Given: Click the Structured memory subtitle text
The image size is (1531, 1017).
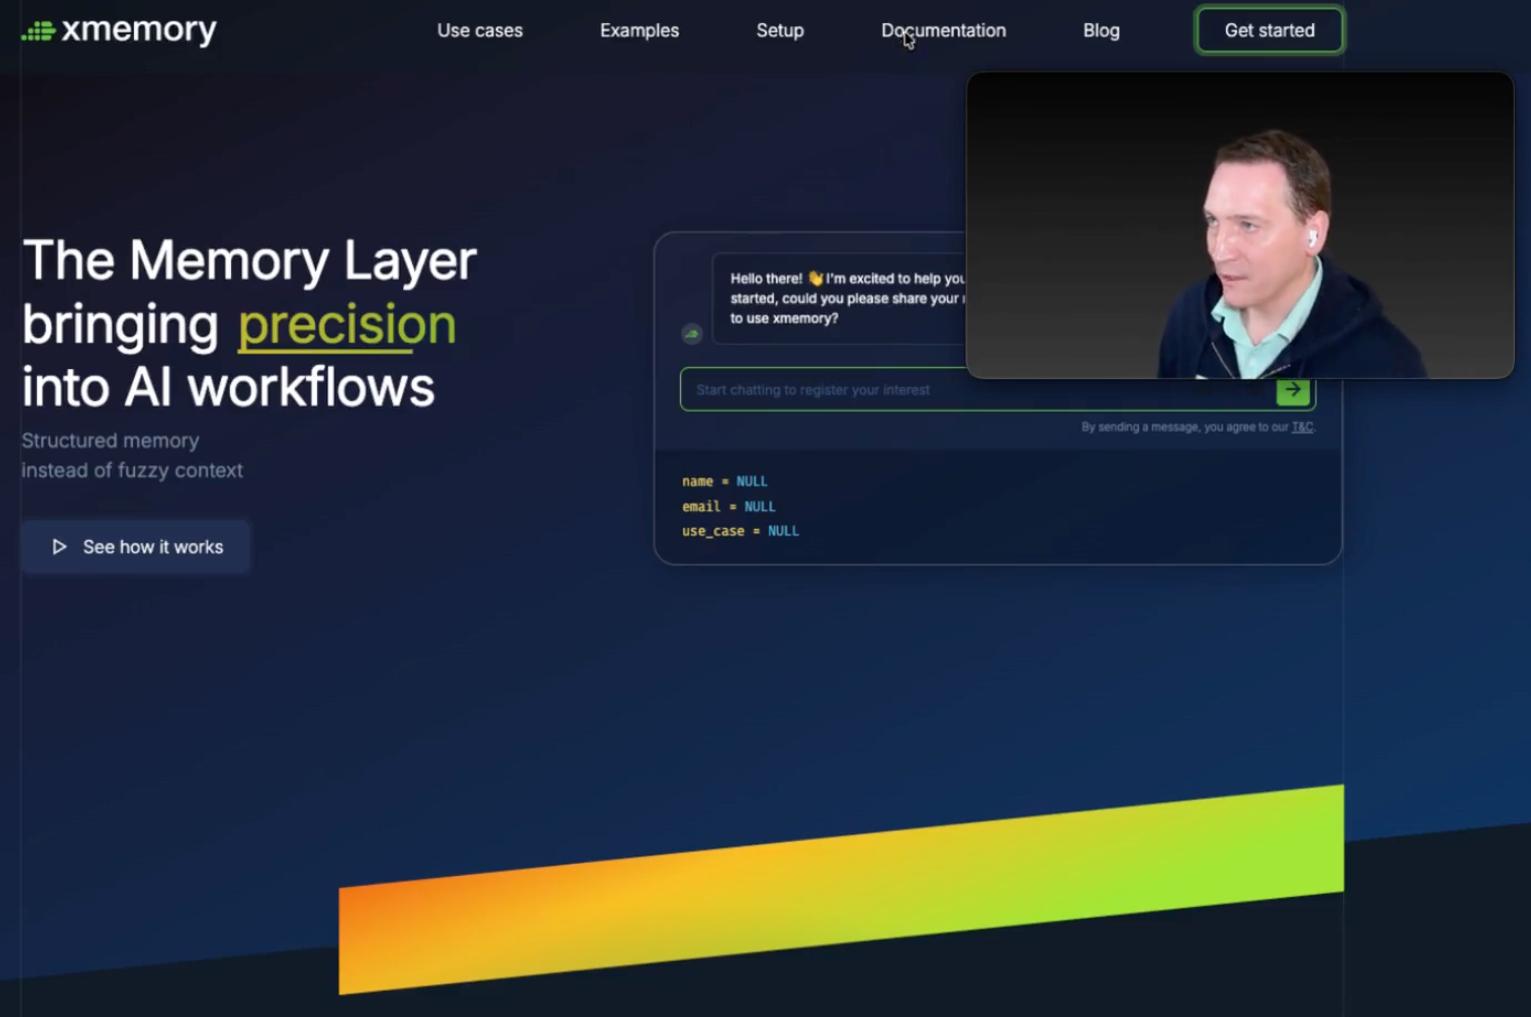Looking at the screenshot, I should tap(111, 441).
